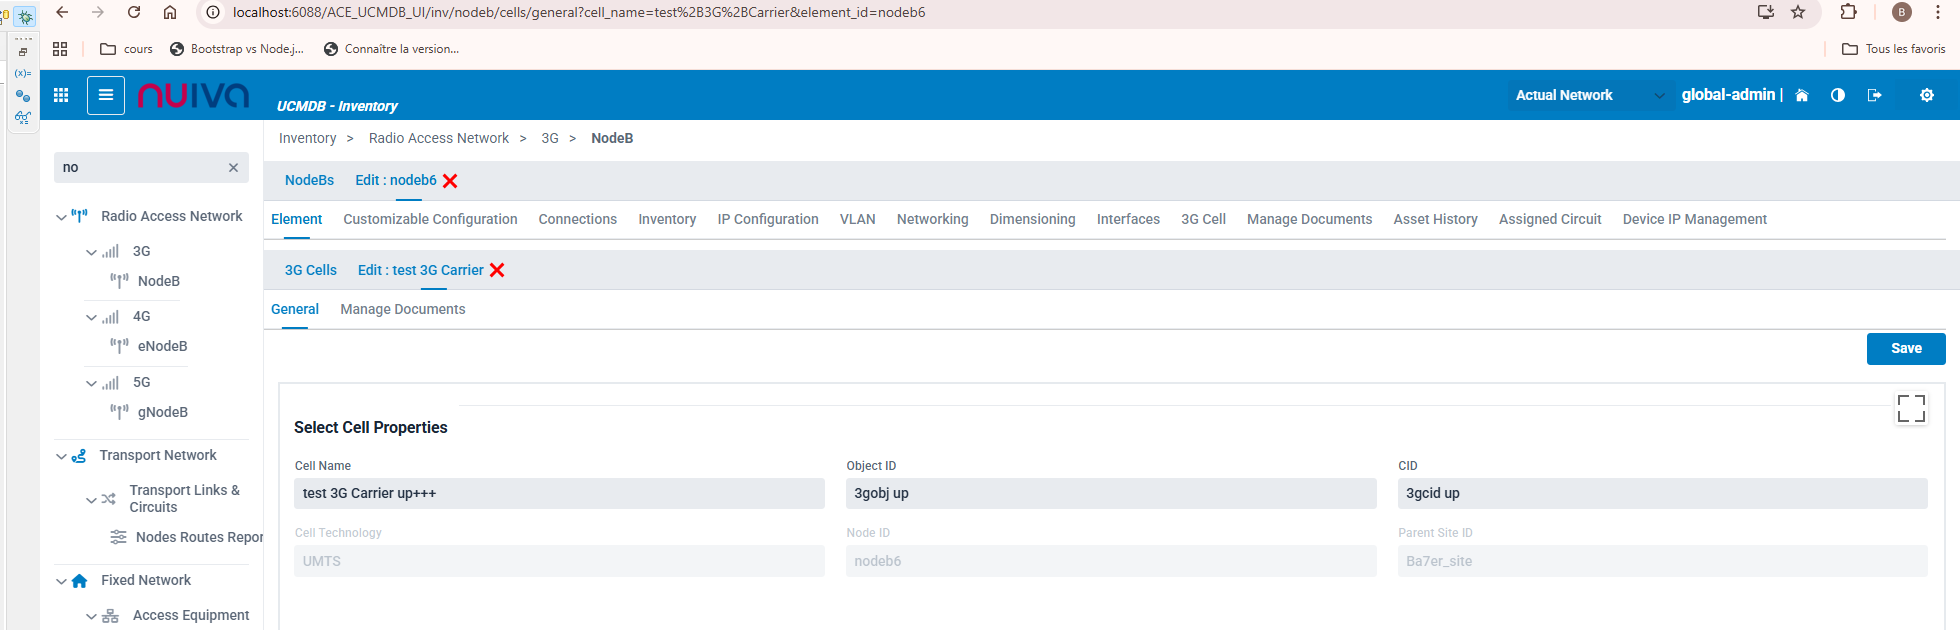This screenshot has width=1960, height=630.
Task: Switch to the IP Configuration tab
Action: click(767, 219)
